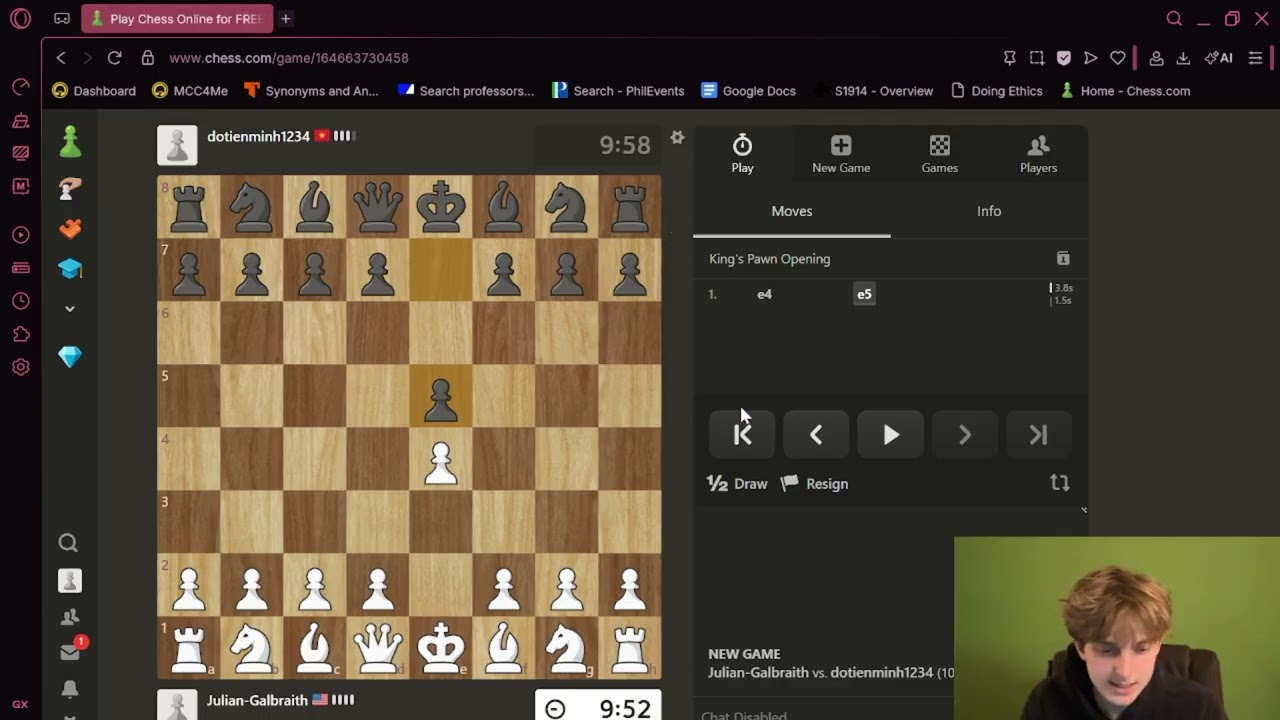Offer a Draw
Screen dimensions: 1280x720
(x=737, y=484)
